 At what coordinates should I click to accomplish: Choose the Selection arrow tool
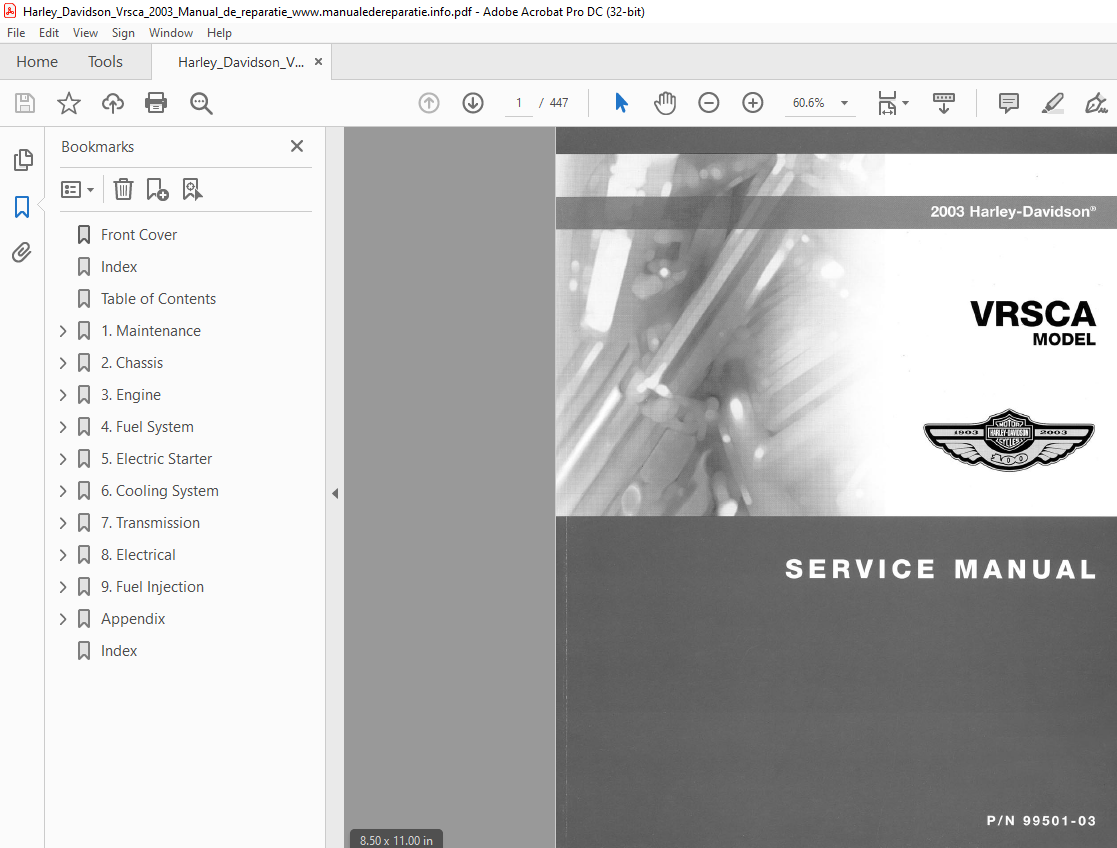[x=621, y=103]
